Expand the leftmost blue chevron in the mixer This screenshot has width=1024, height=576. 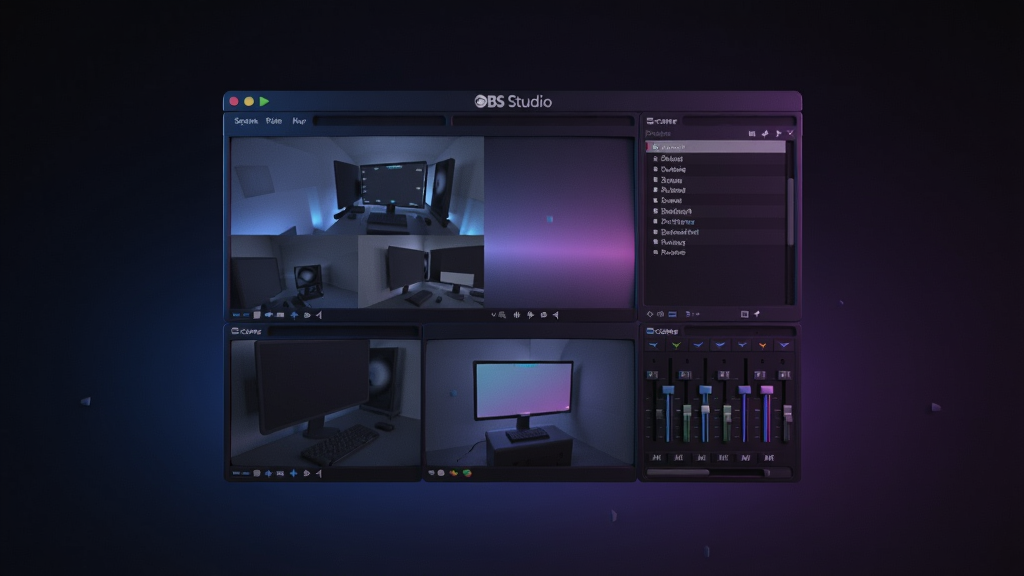[x=654, y=345]
